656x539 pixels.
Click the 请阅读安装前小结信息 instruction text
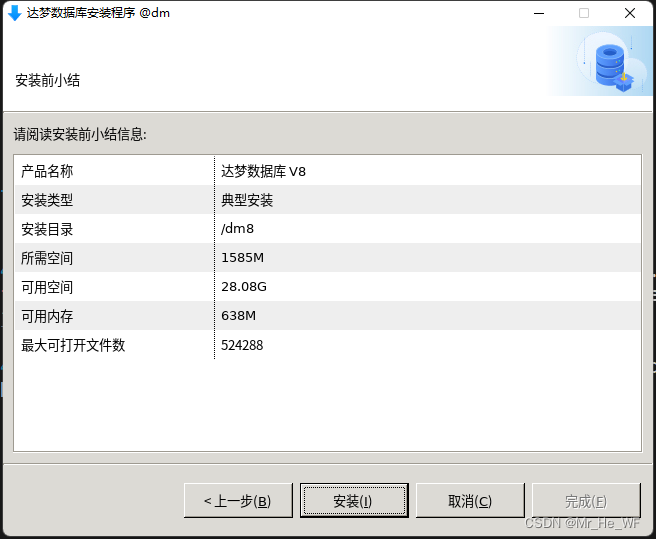(x=80, y=135)
